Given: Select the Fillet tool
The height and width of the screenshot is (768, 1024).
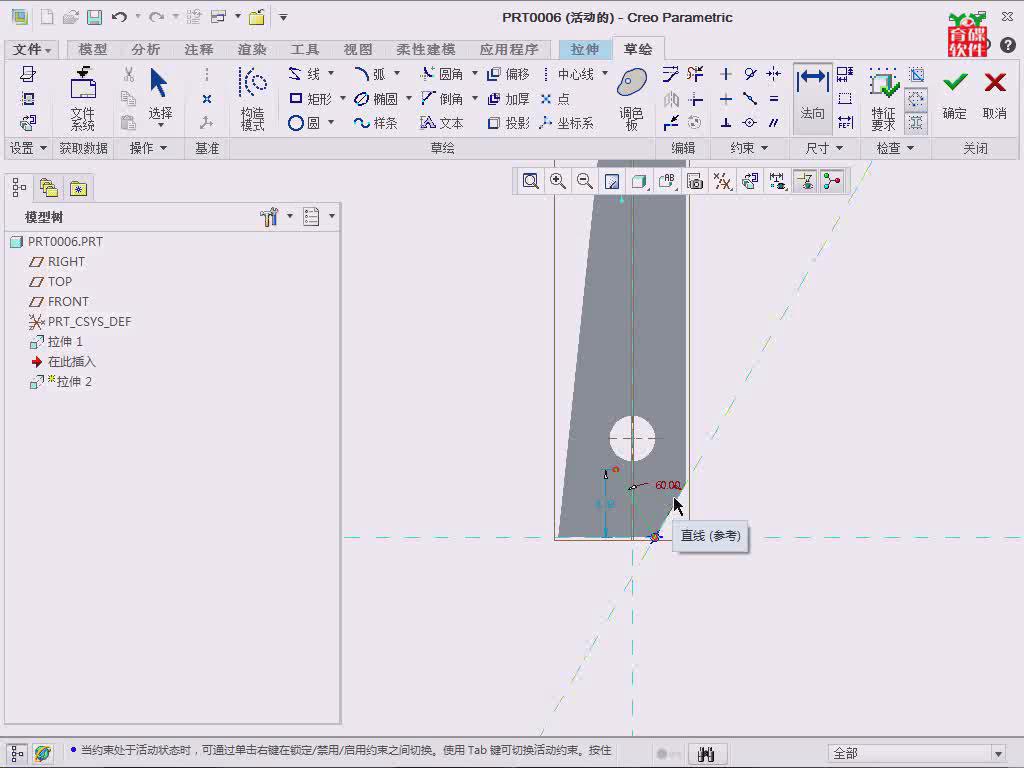Looking at the screenshot, I should click(x=441, y=74).
